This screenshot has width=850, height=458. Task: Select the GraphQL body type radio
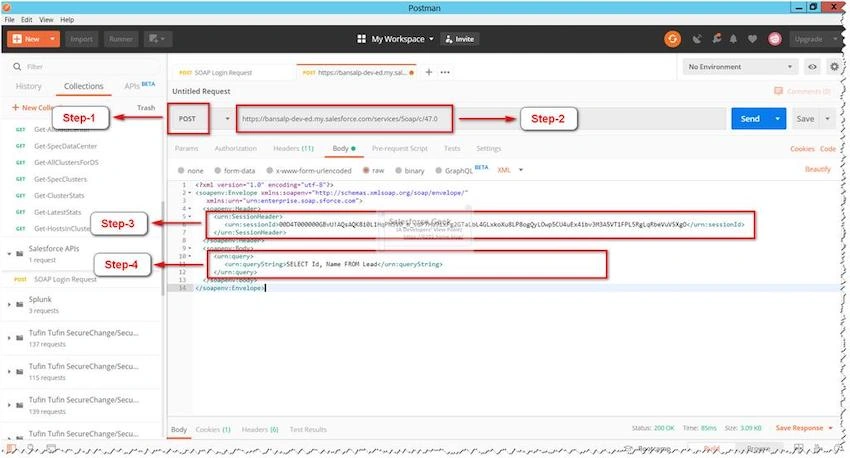tap(439, 170)
